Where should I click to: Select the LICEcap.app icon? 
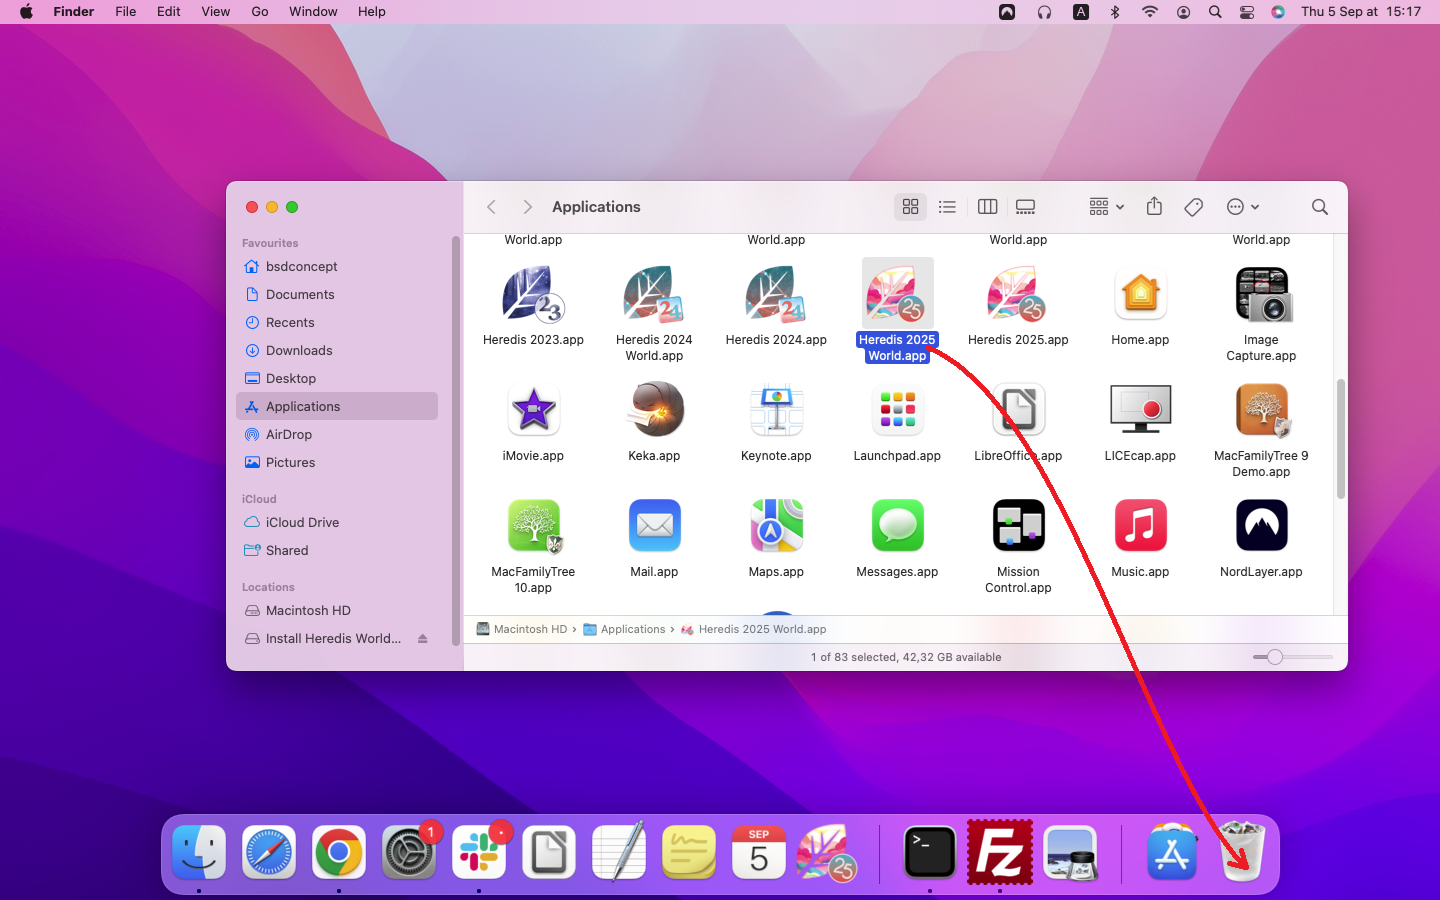tap(1140, 410)
